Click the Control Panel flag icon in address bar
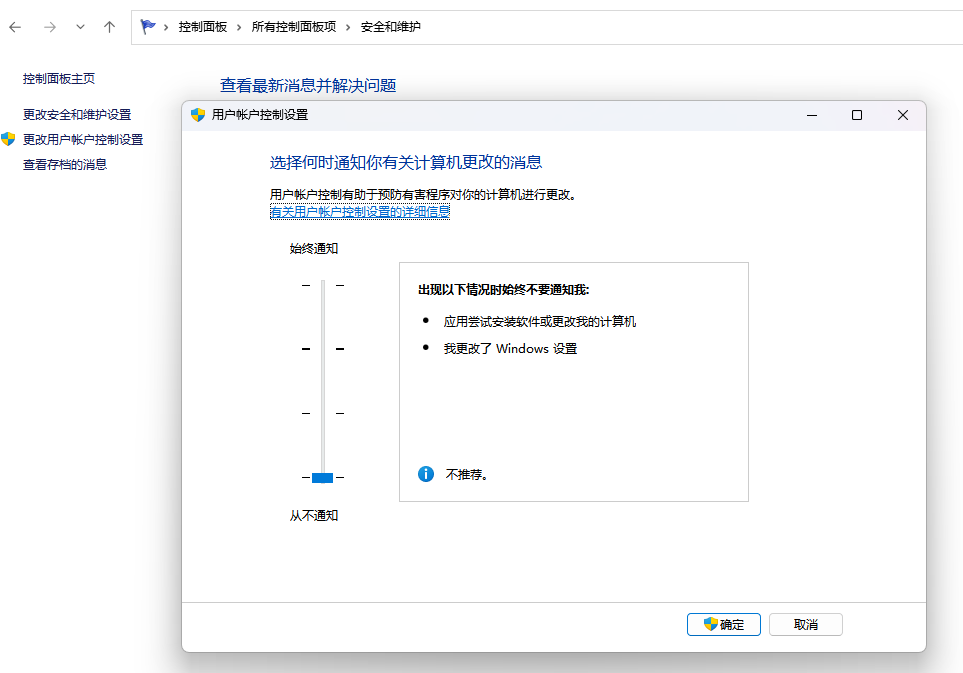Screen dimensions: 963x673 tap(148, 27)
